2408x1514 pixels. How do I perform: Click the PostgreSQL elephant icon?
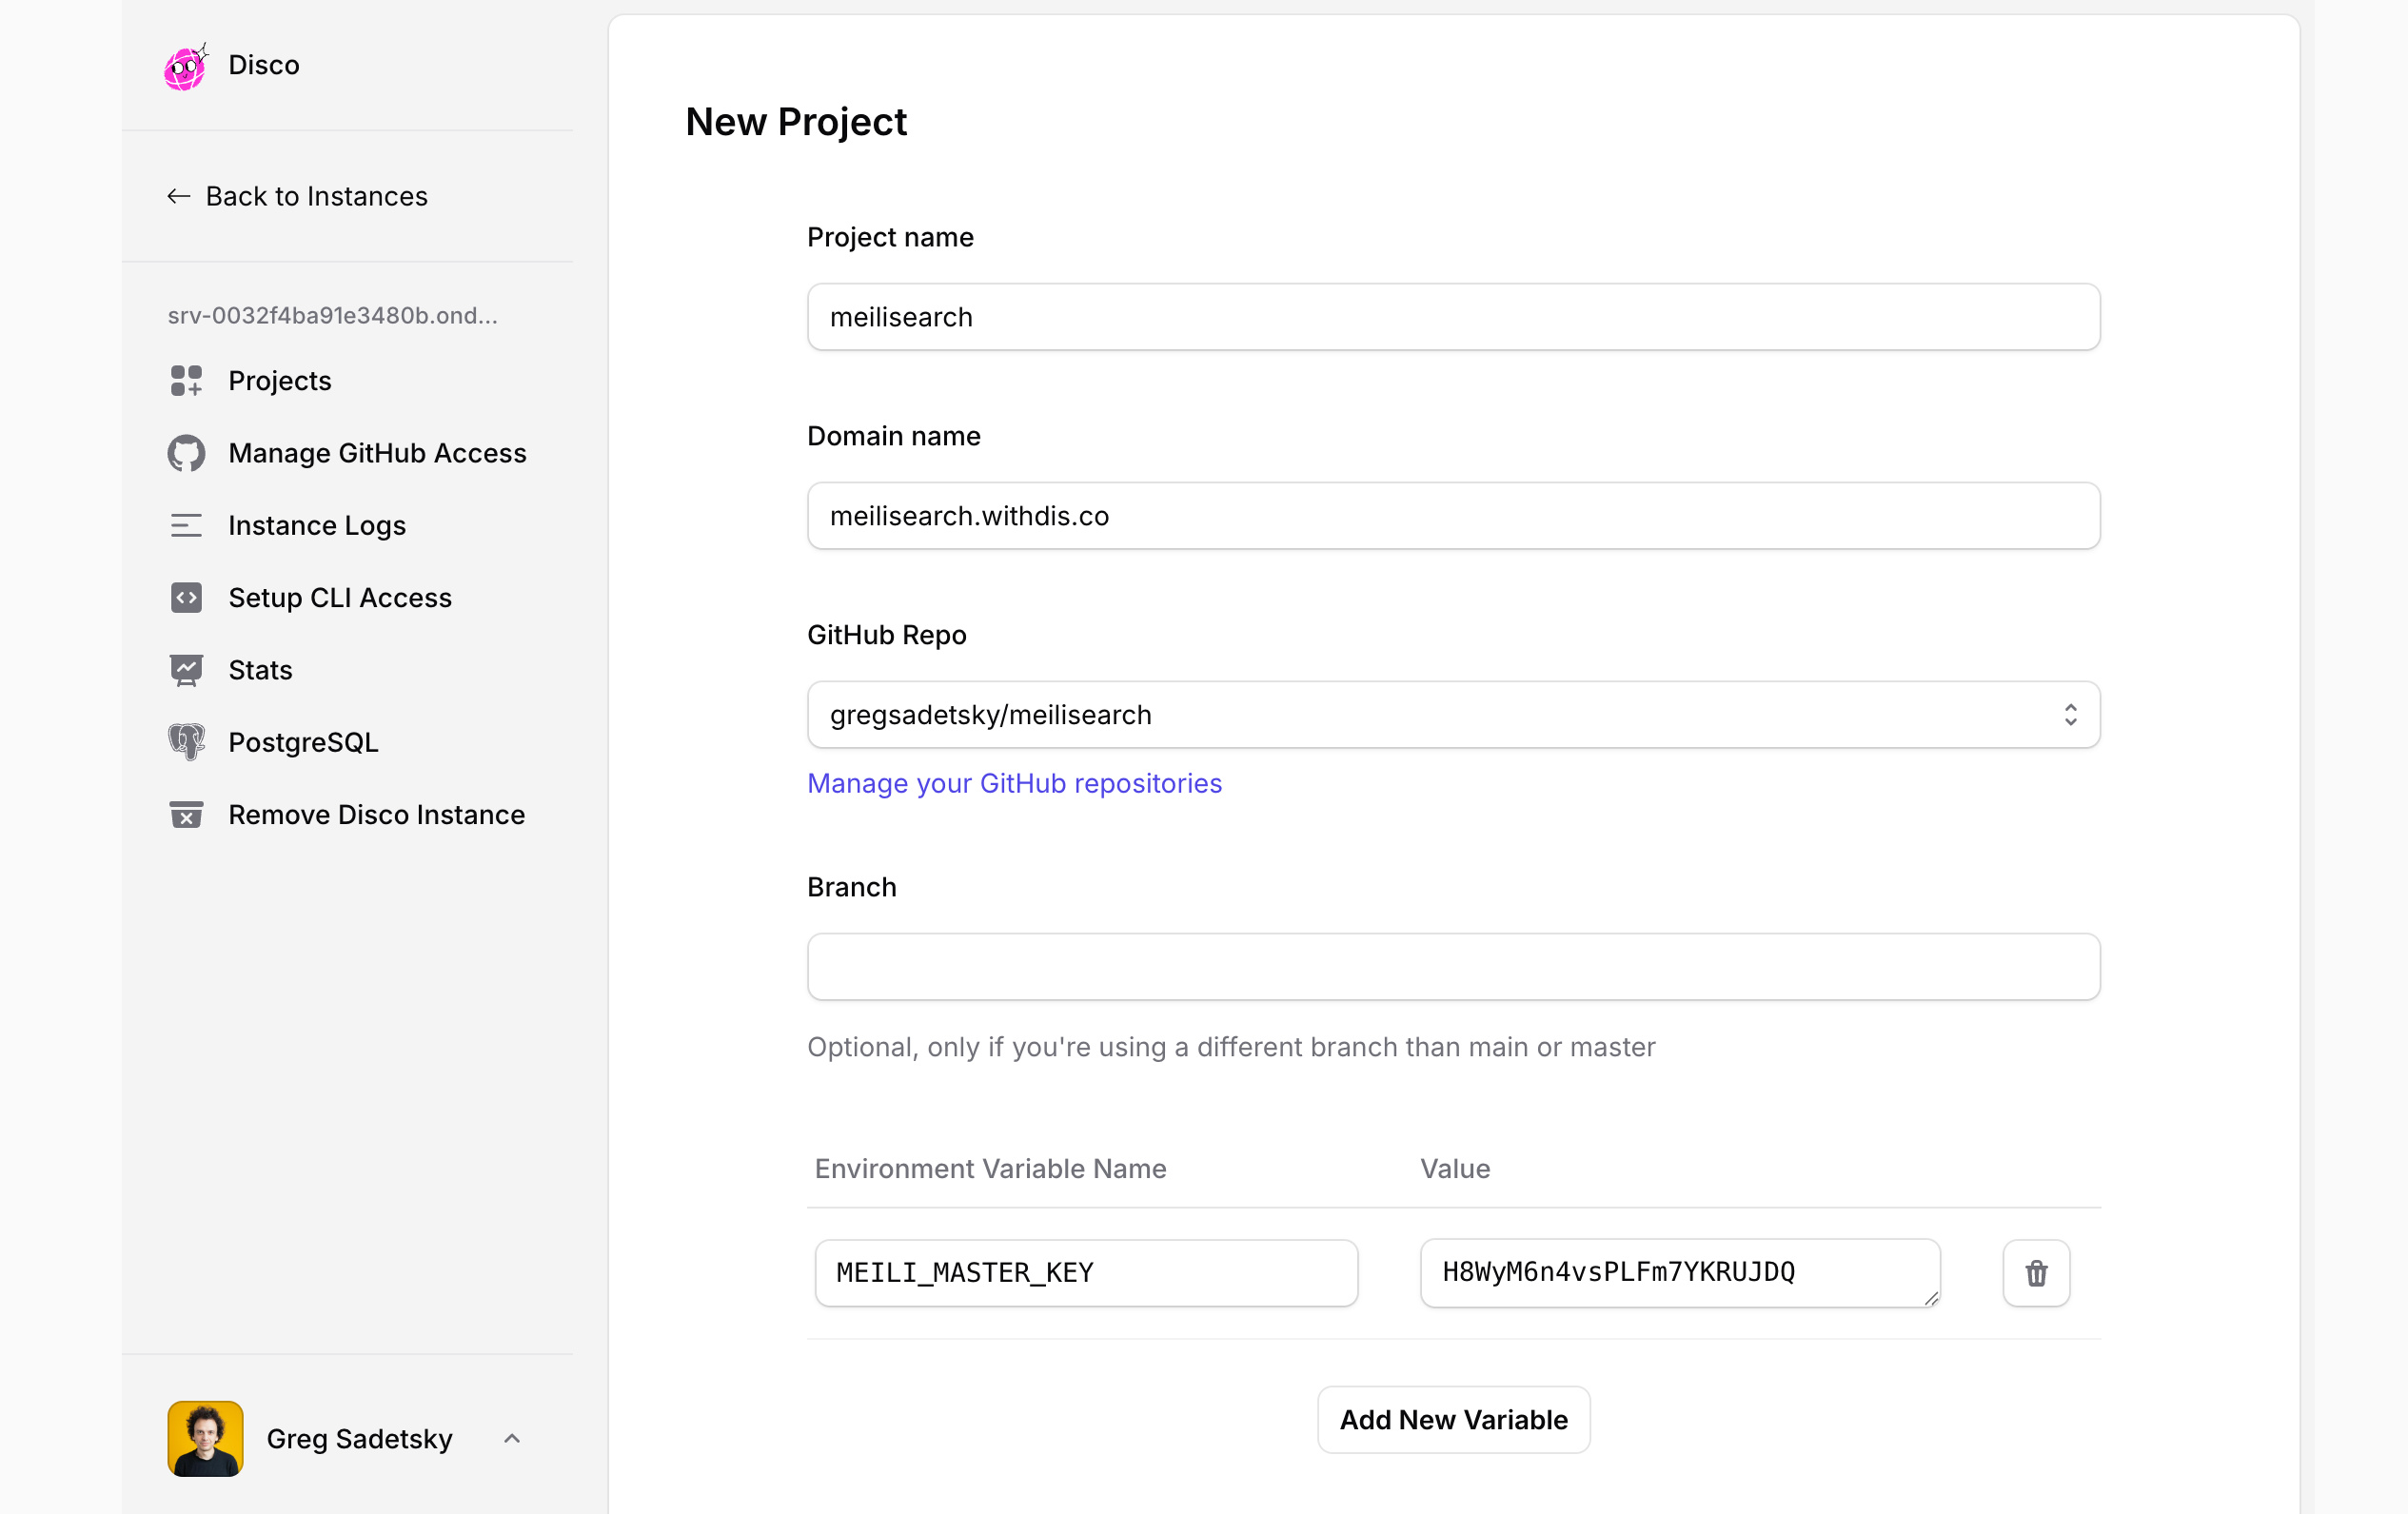tap(186, 742)
